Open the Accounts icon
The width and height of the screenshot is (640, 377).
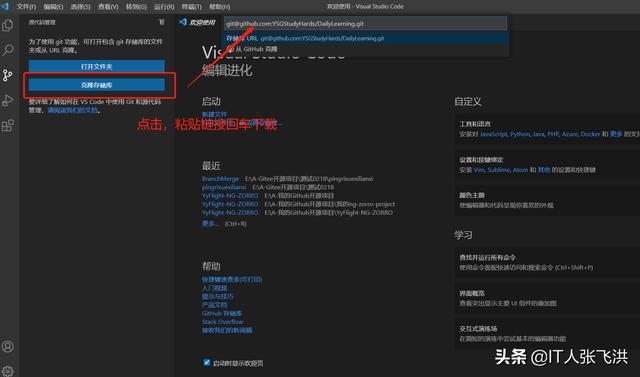[x=8, y=346]
